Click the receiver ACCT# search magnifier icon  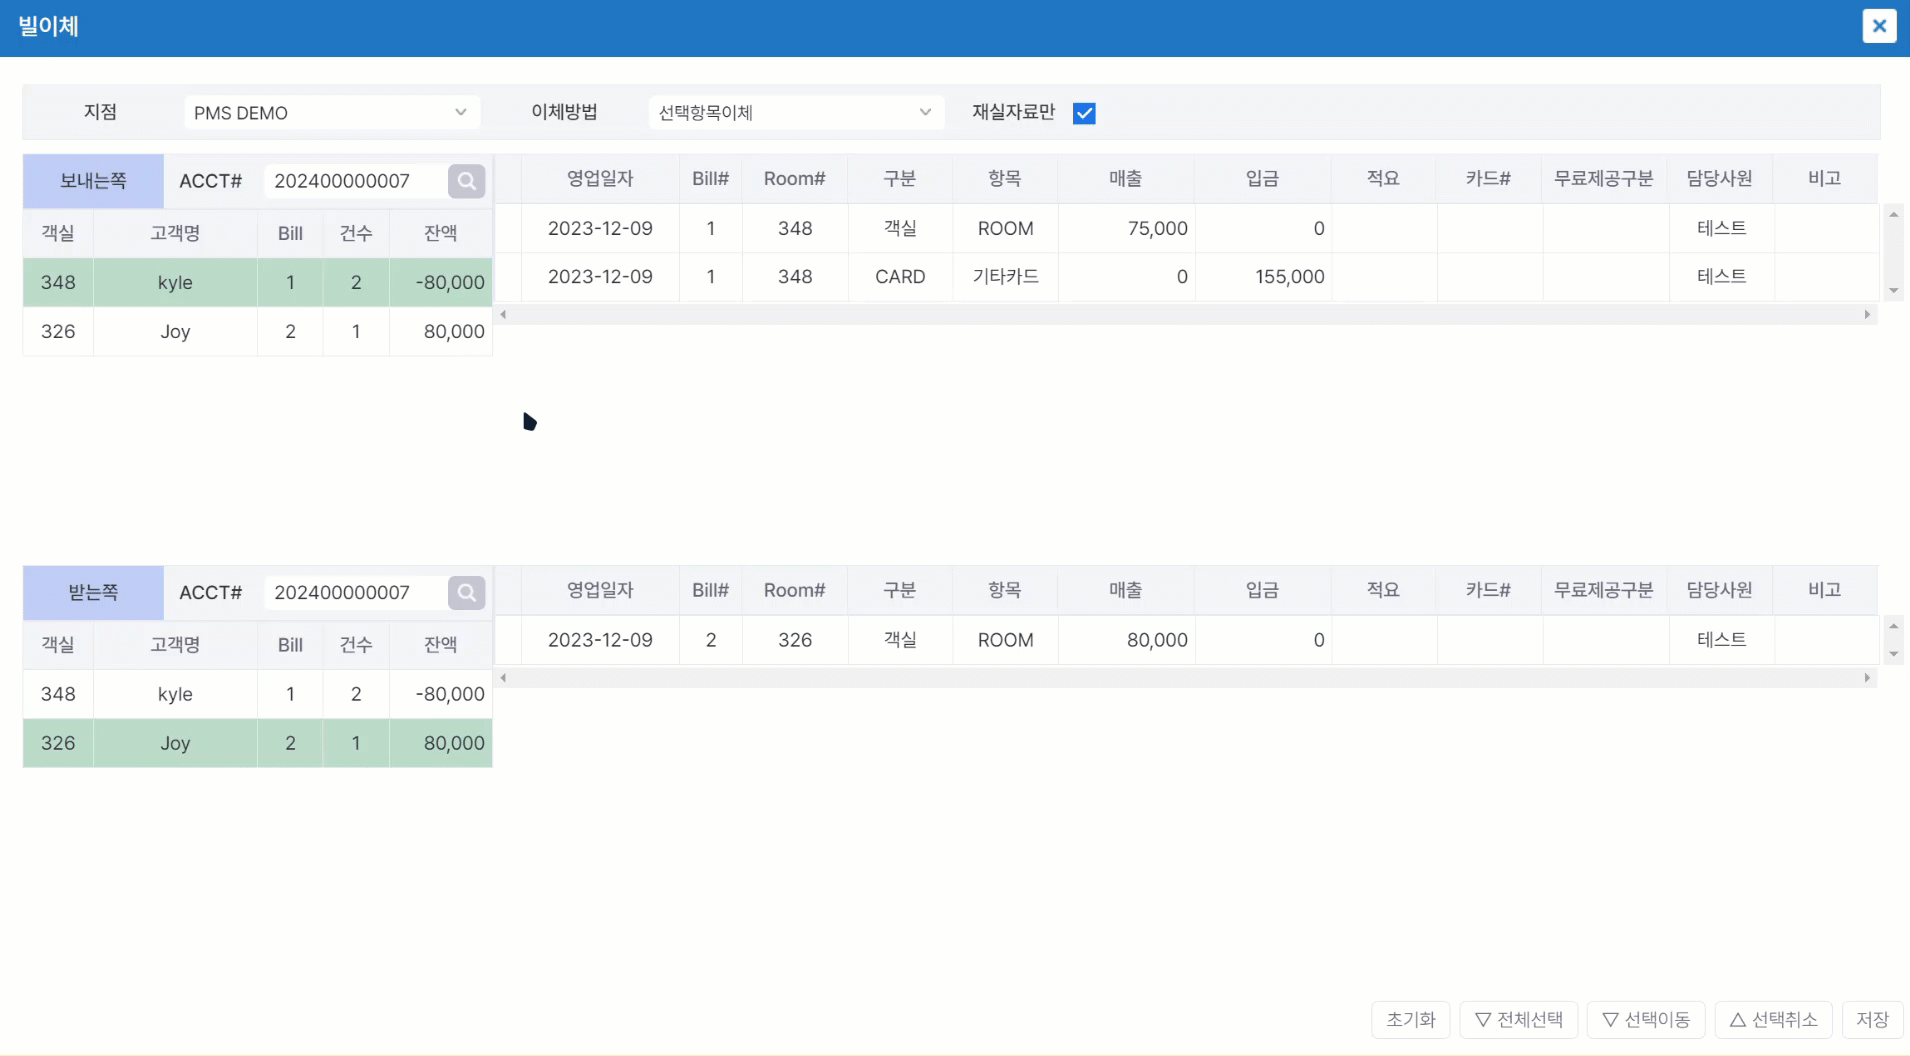(x=466, y=593)
